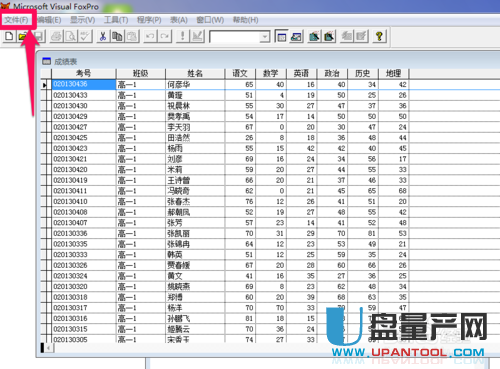Open the 窗口(W) menu
Viewport: 500px width, 369px height.
(210, 20)
